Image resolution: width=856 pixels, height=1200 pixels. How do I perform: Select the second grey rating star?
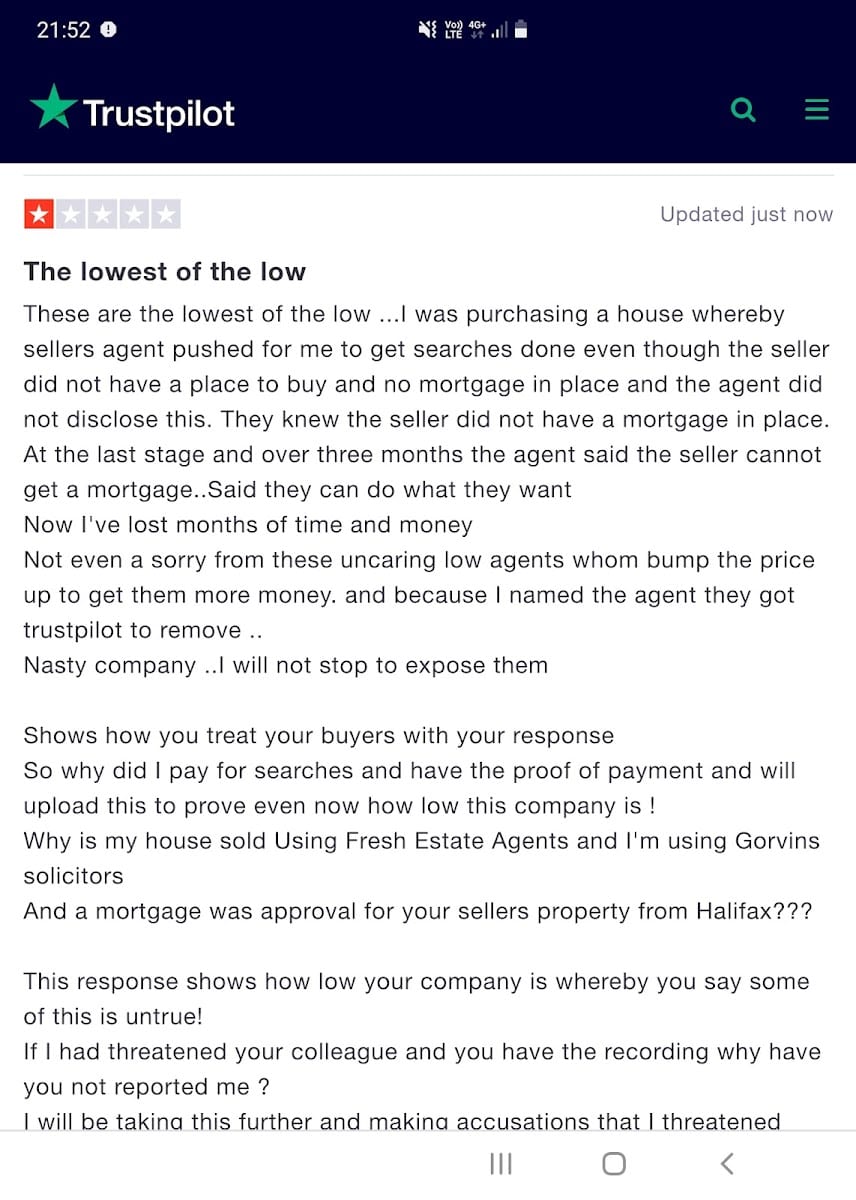(70, 214)
